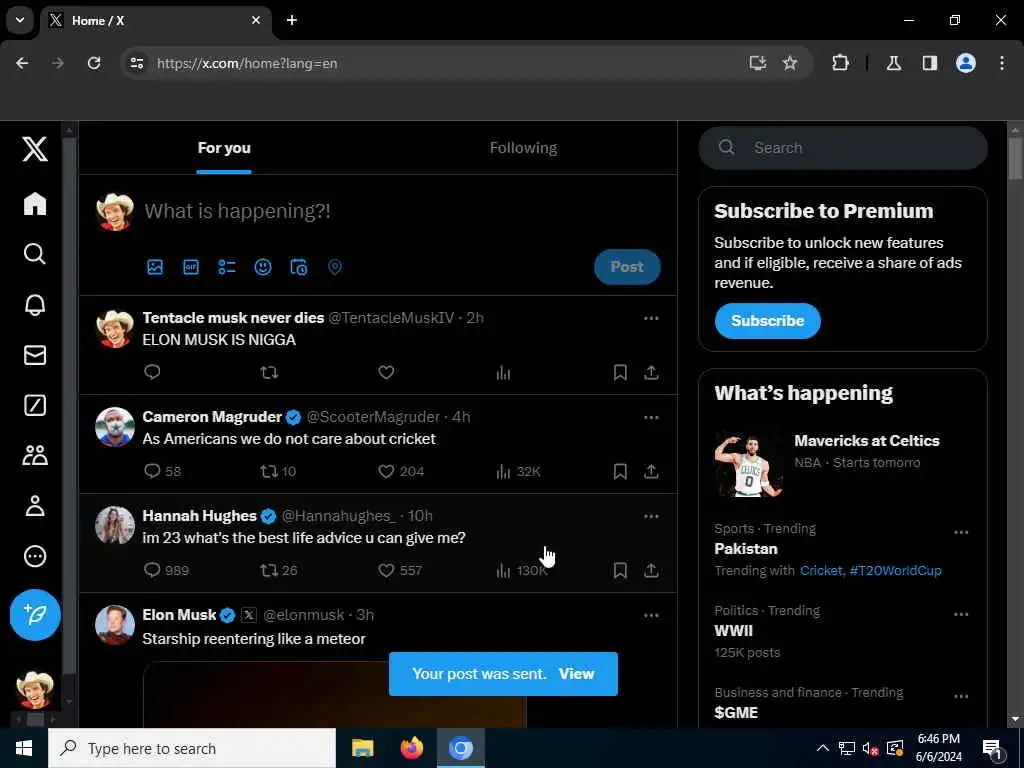Like the Cameron Magruder post
1024x768 pixels.
pyautogui.click(x=386, y=472)
